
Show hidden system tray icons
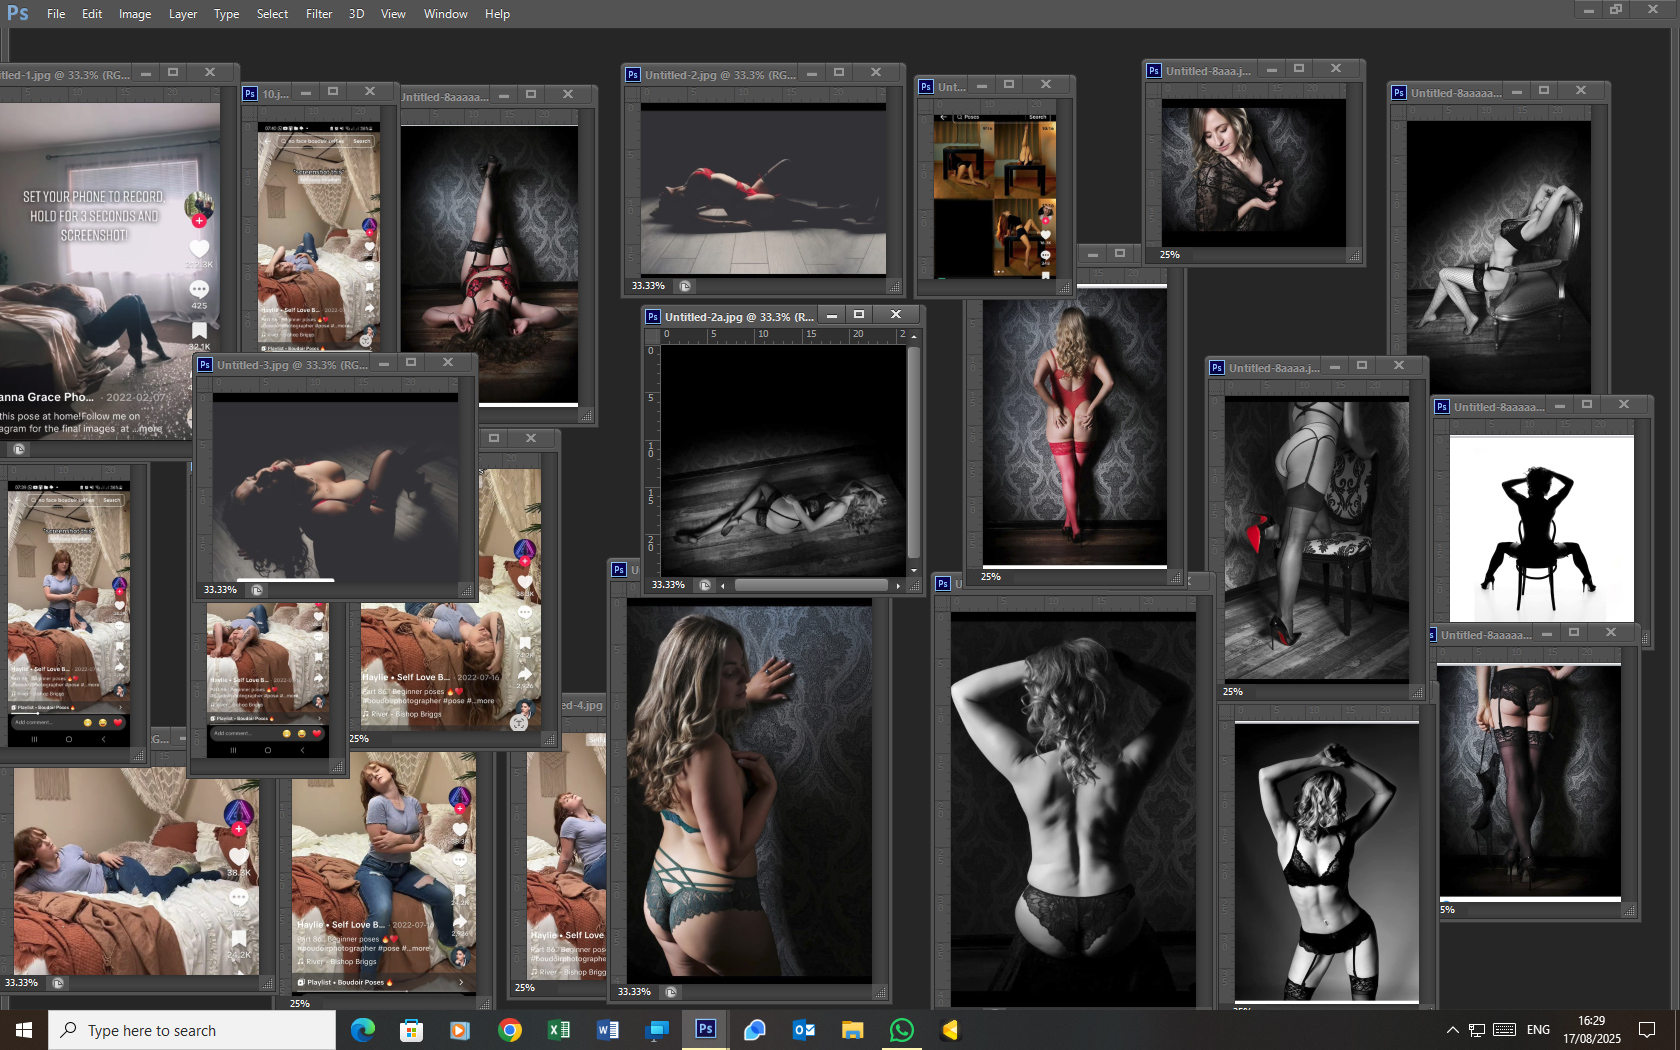click(x=1452, y=1030)
